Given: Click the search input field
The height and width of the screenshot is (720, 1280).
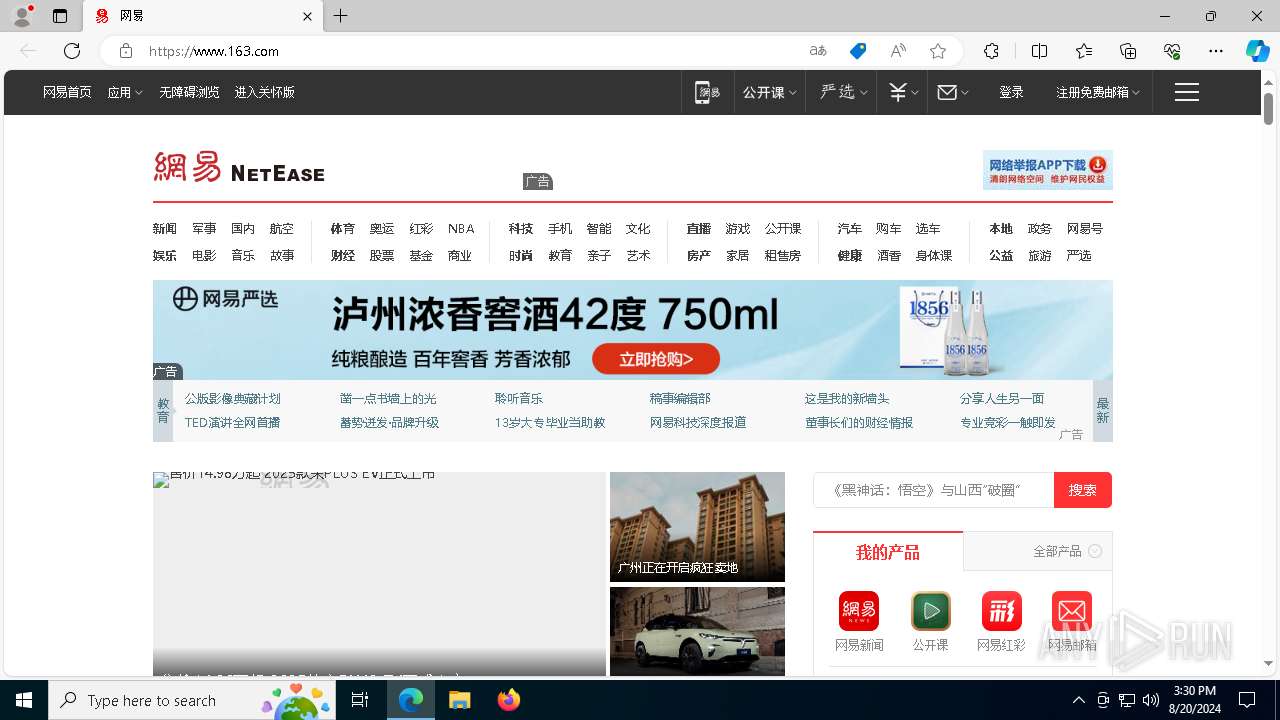Looking at the screenshot, I should (x=934, y=490).
